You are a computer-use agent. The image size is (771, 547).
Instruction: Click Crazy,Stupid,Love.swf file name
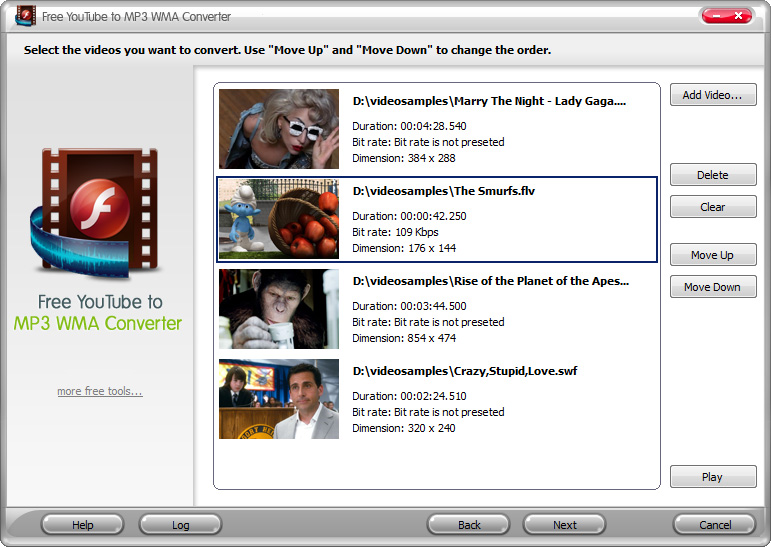point(465,371)
